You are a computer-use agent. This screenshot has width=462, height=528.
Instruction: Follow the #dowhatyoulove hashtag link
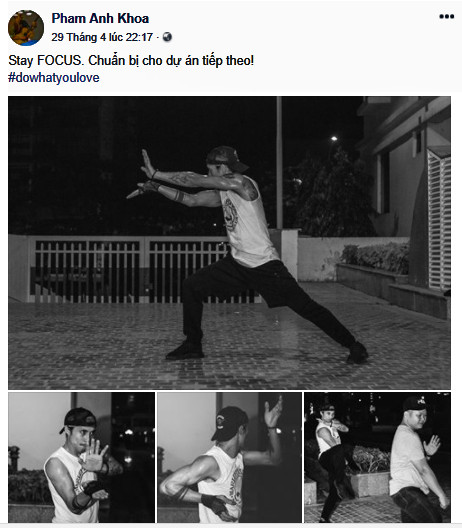pyautogui.click(x=54, y=78)
